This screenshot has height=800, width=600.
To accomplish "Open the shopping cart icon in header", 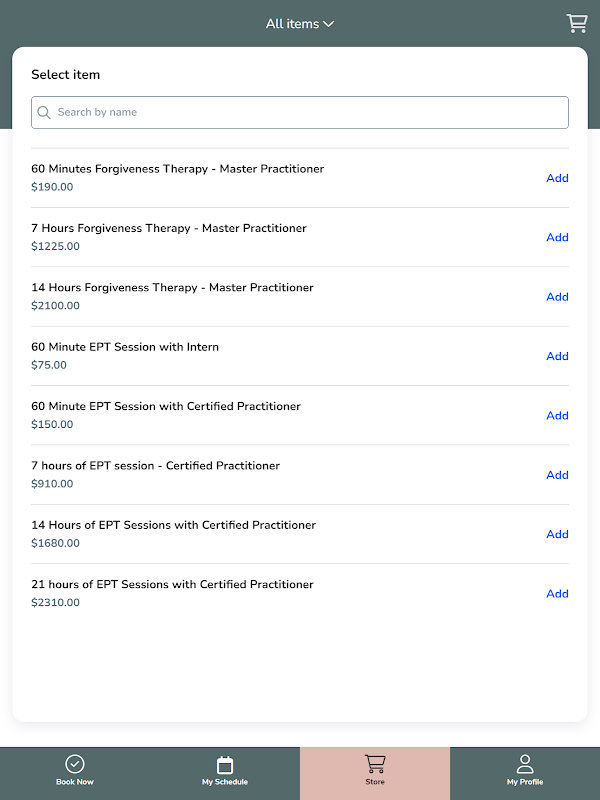I will tap(577, 23).
